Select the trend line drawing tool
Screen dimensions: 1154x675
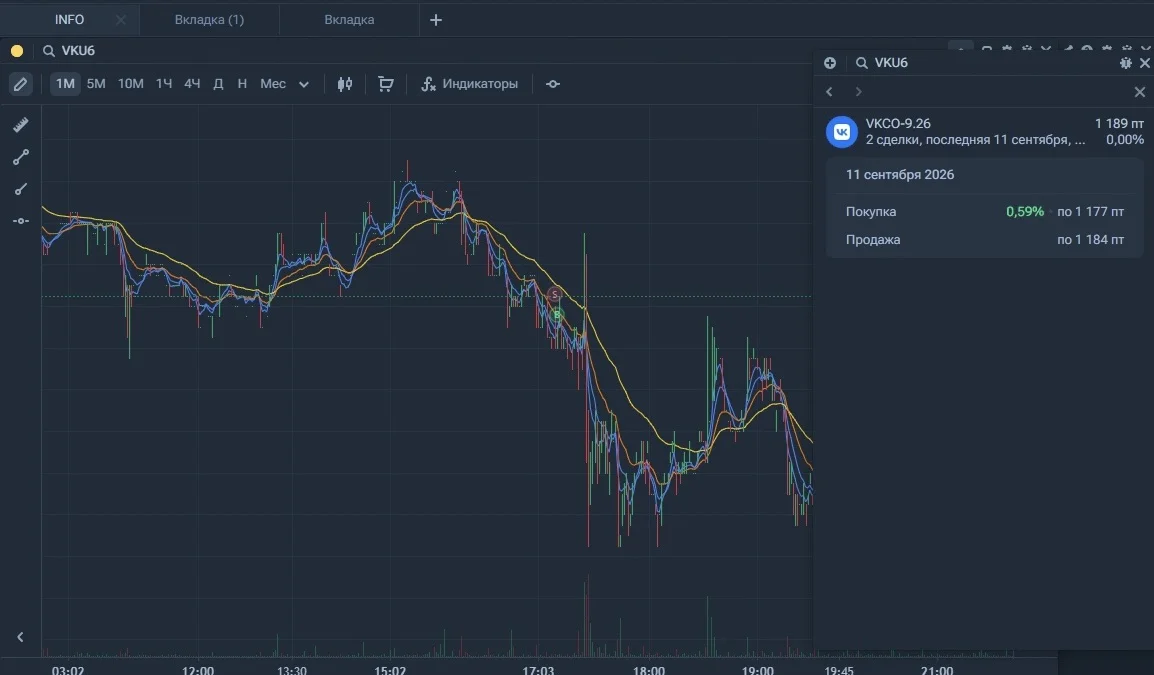[21, 157]
